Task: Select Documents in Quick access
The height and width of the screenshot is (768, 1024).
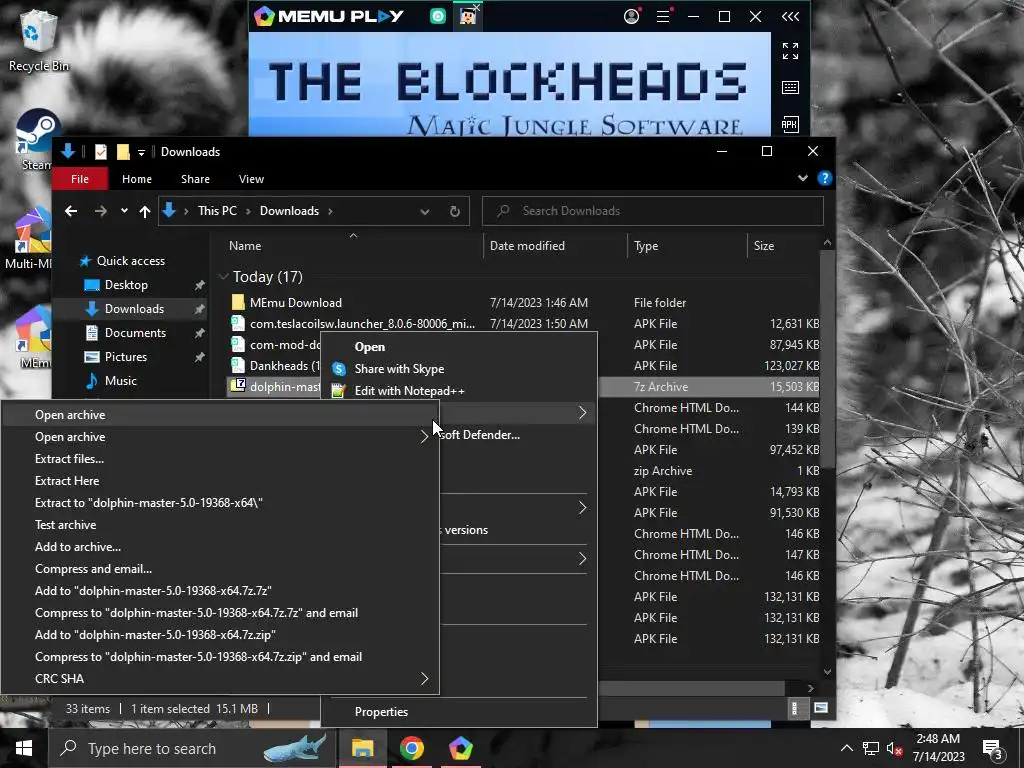Action: coord(135,332)
